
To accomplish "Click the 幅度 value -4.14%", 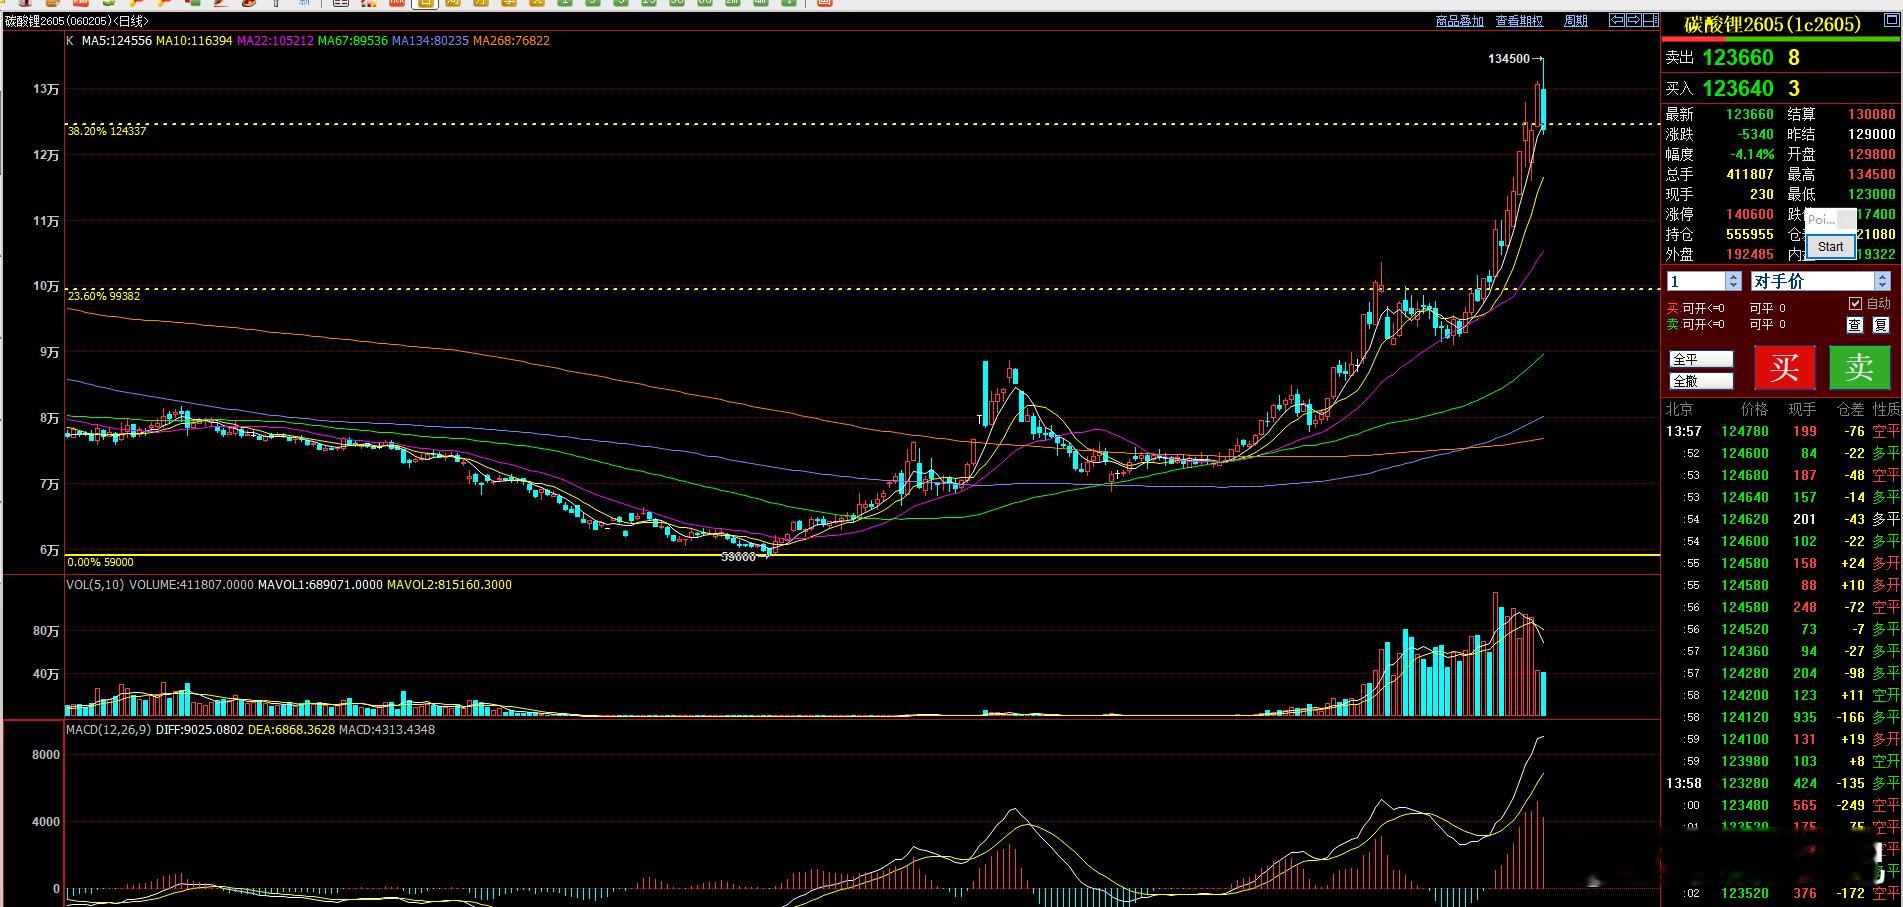I will click(x=1753, y=155).
